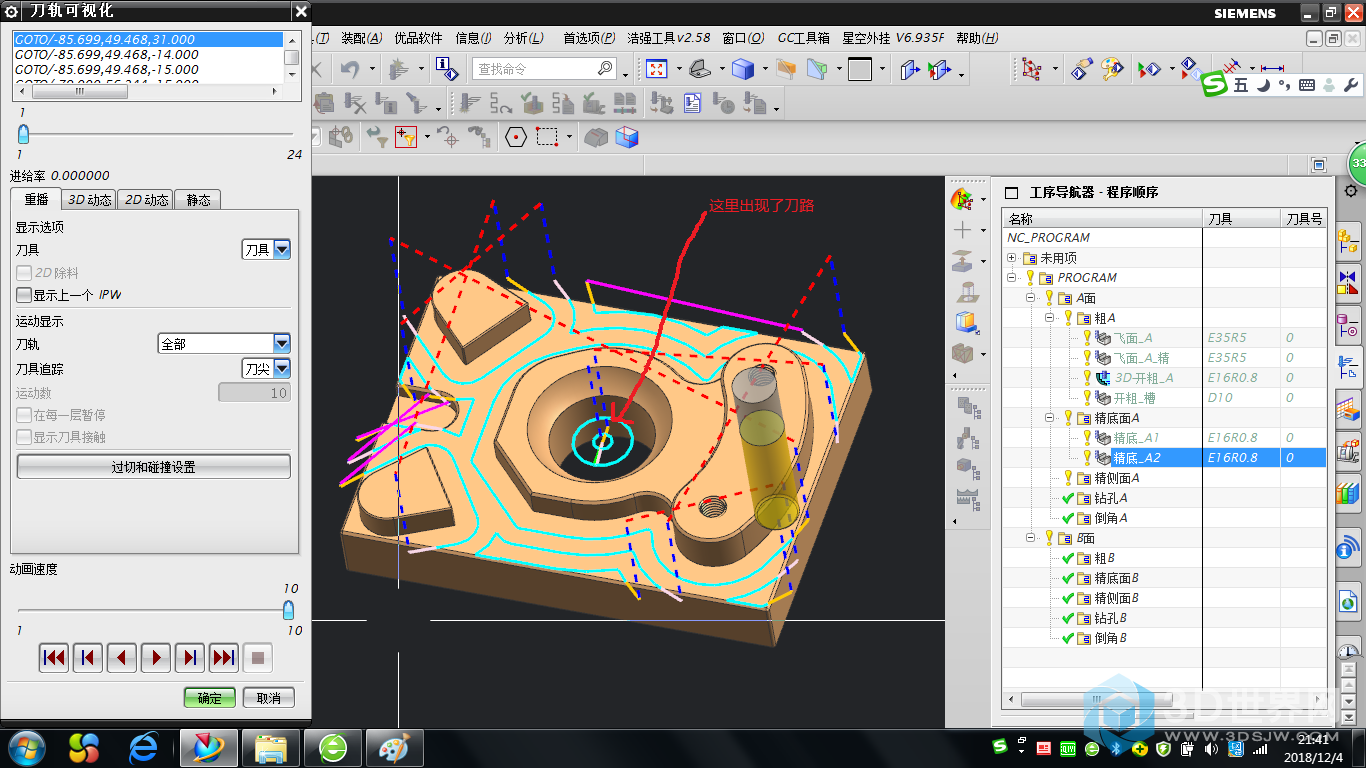The image size is (1366, 768).
Task: Click the skip to end playback button
Action: pos(224,658)
